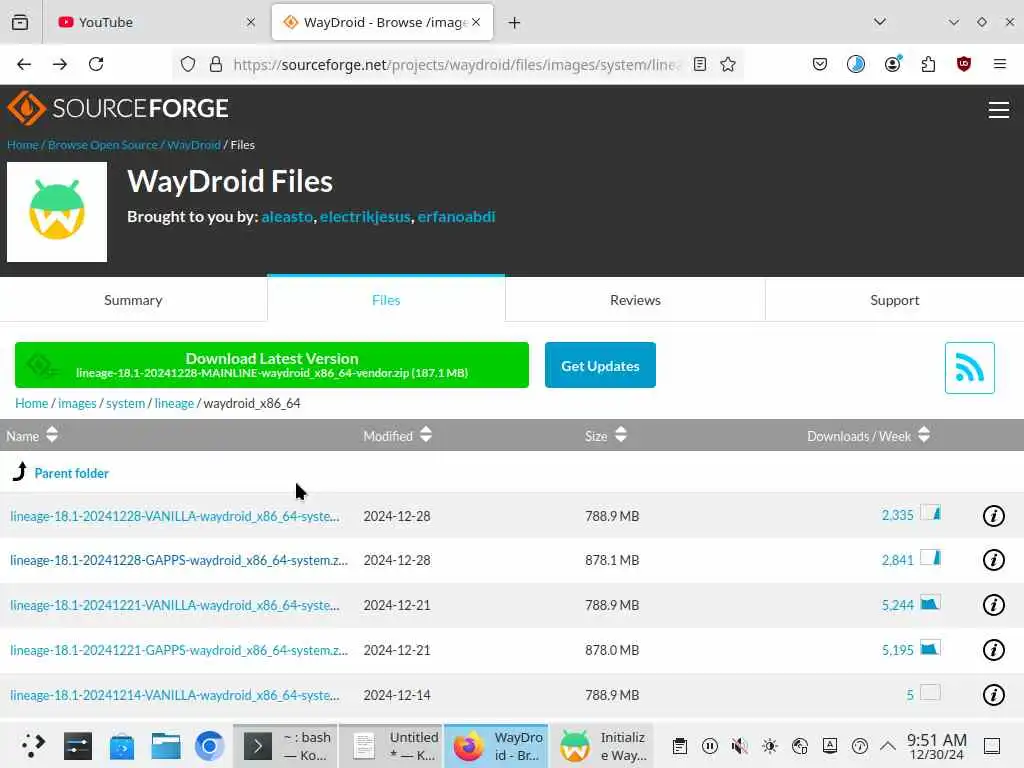Switch to bash Konsole taskbar window

[x=285, y=746]
